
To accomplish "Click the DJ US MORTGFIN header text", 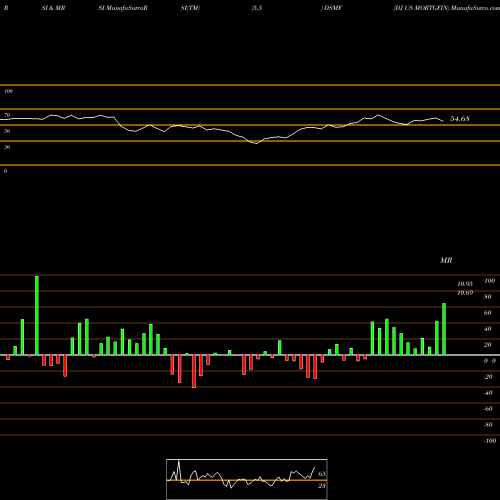I will (x=421, y=8).
